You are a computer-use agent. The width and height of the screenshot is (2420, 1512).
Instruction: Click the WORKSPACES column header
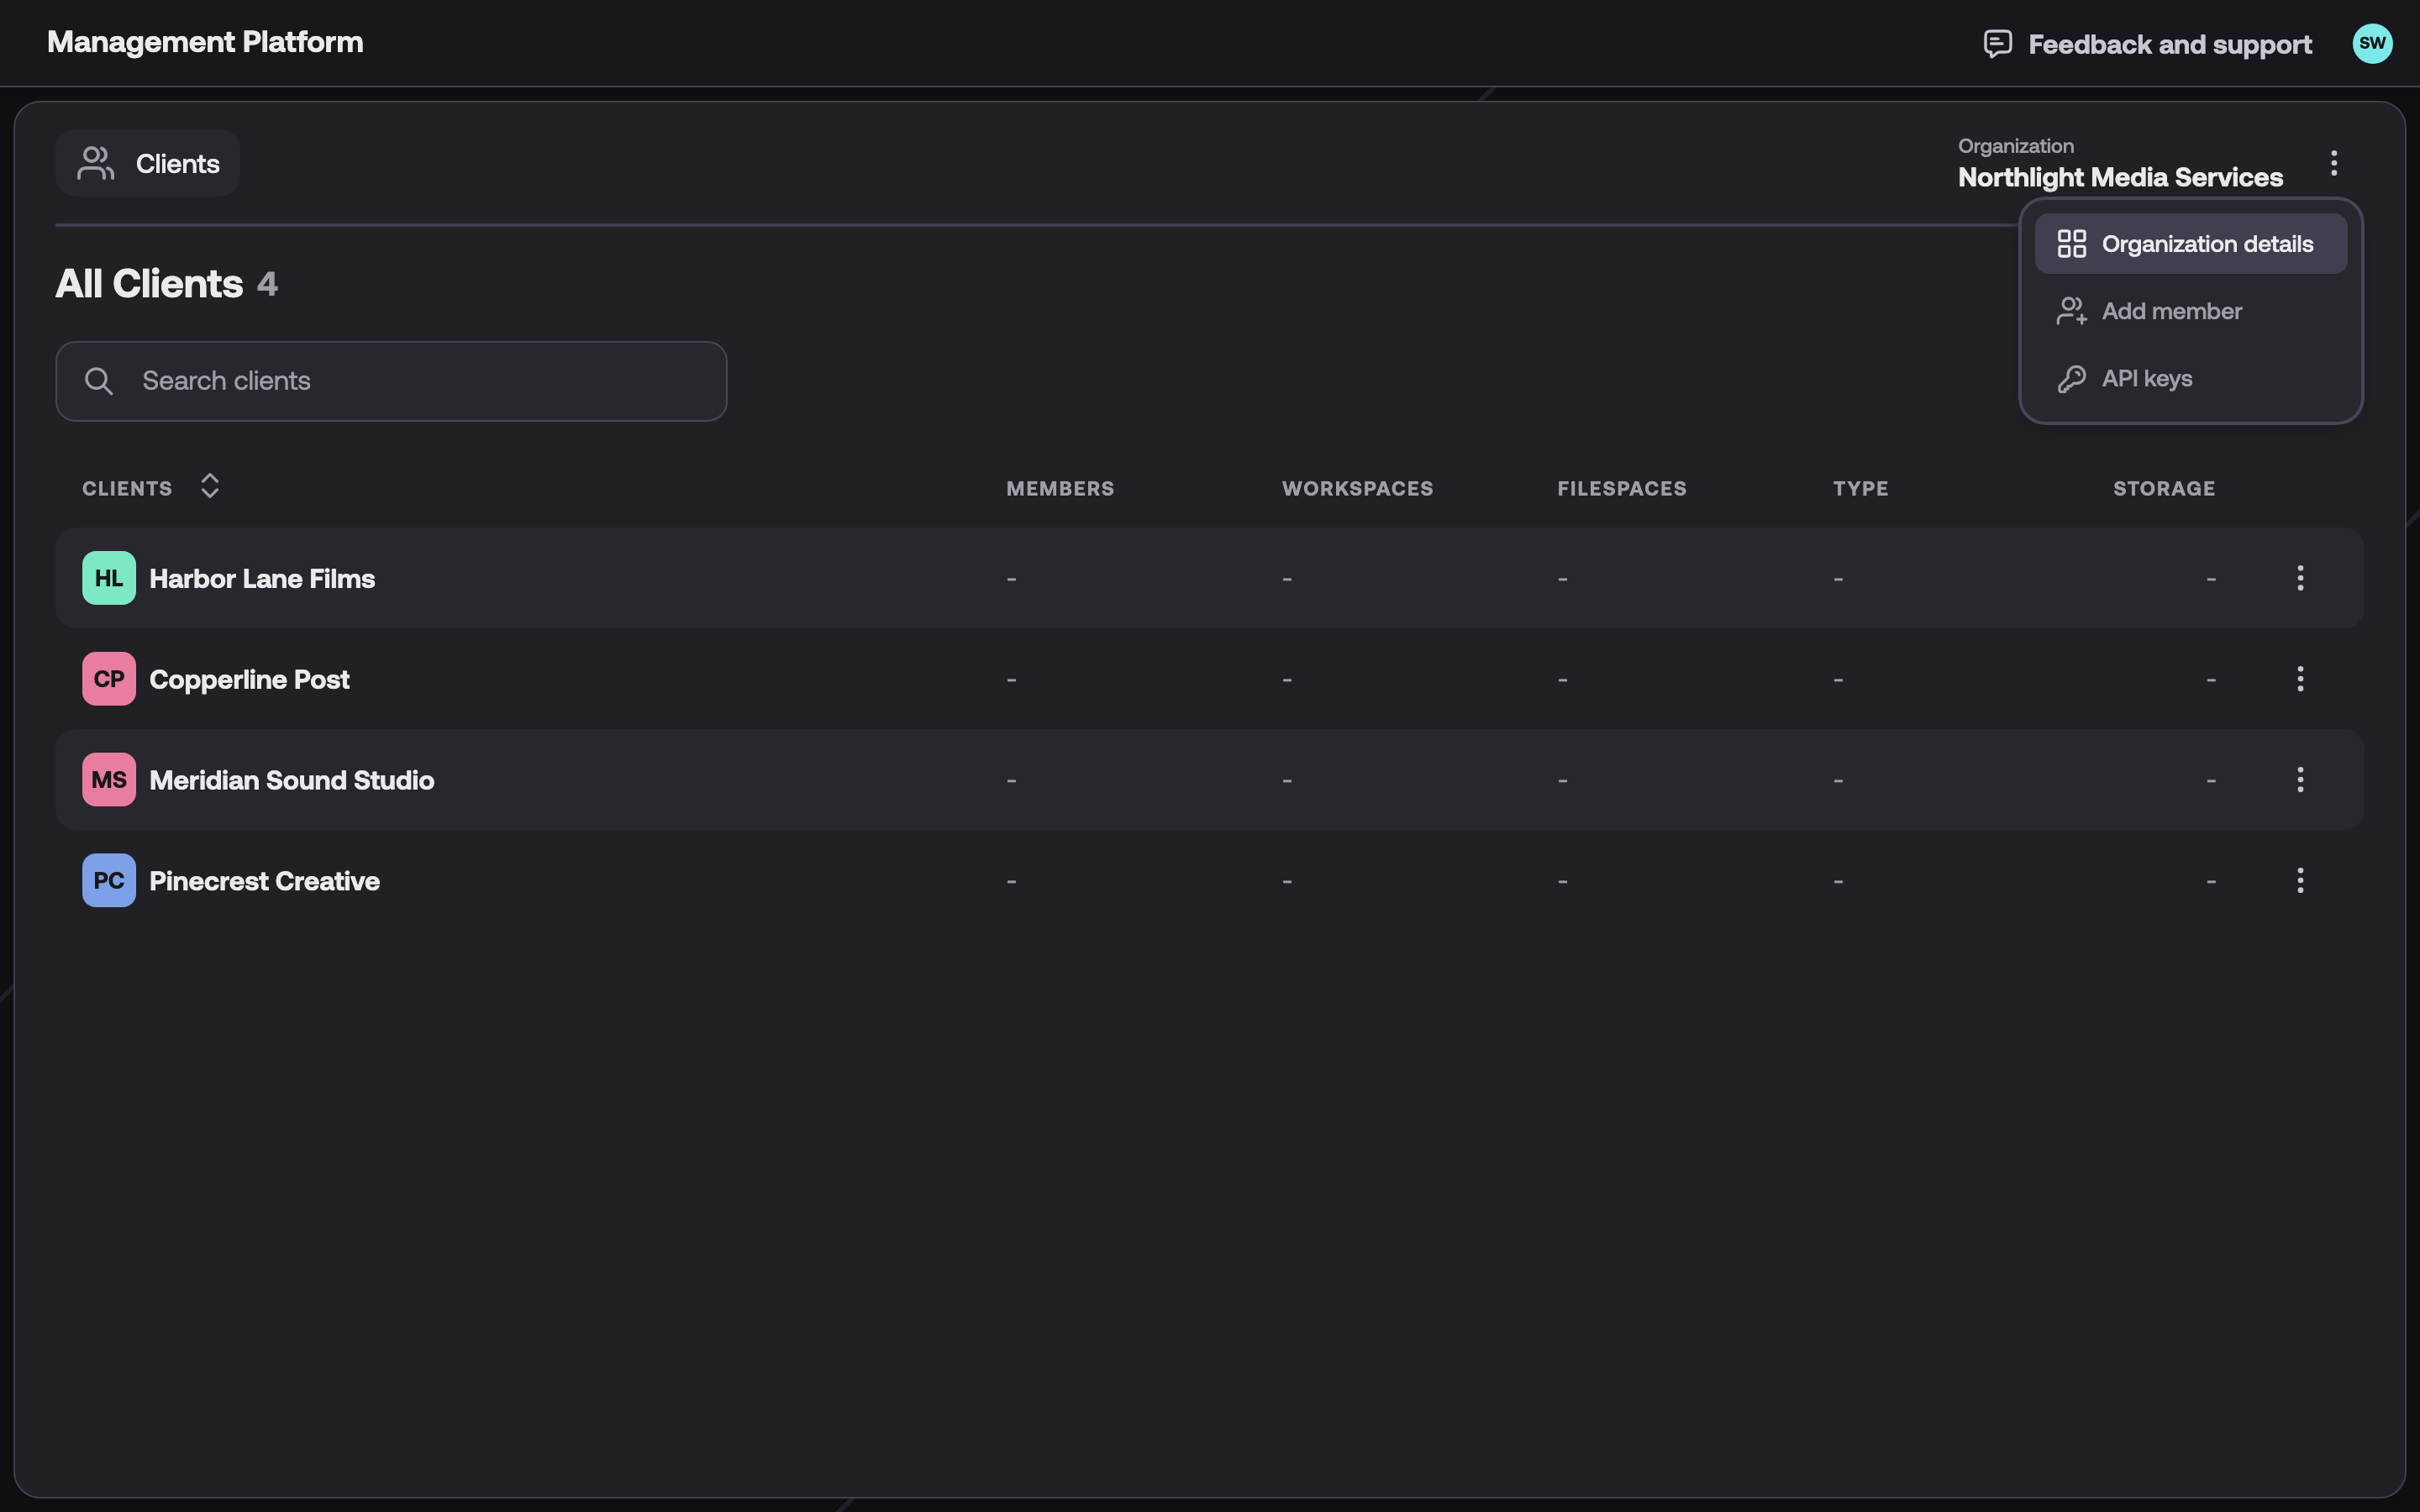point(1357,489)
